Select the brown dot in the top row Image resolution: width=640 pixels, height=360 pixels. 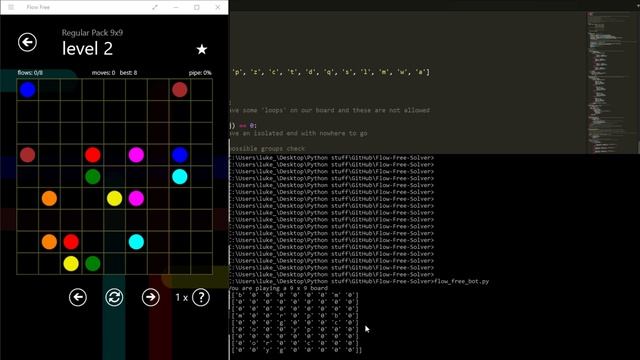coord(180,90)
